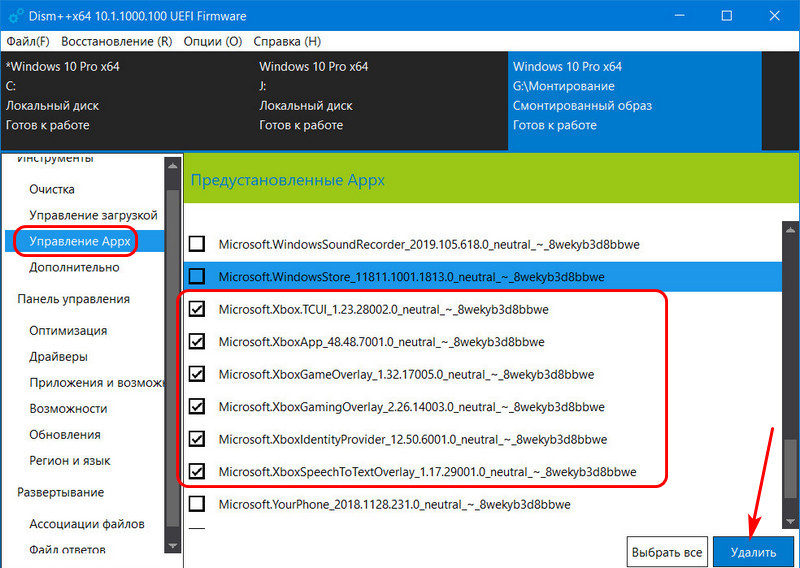Click the Предустановленные Appx heading
Screen dimensions: 800x568
(x=287, y=180)
